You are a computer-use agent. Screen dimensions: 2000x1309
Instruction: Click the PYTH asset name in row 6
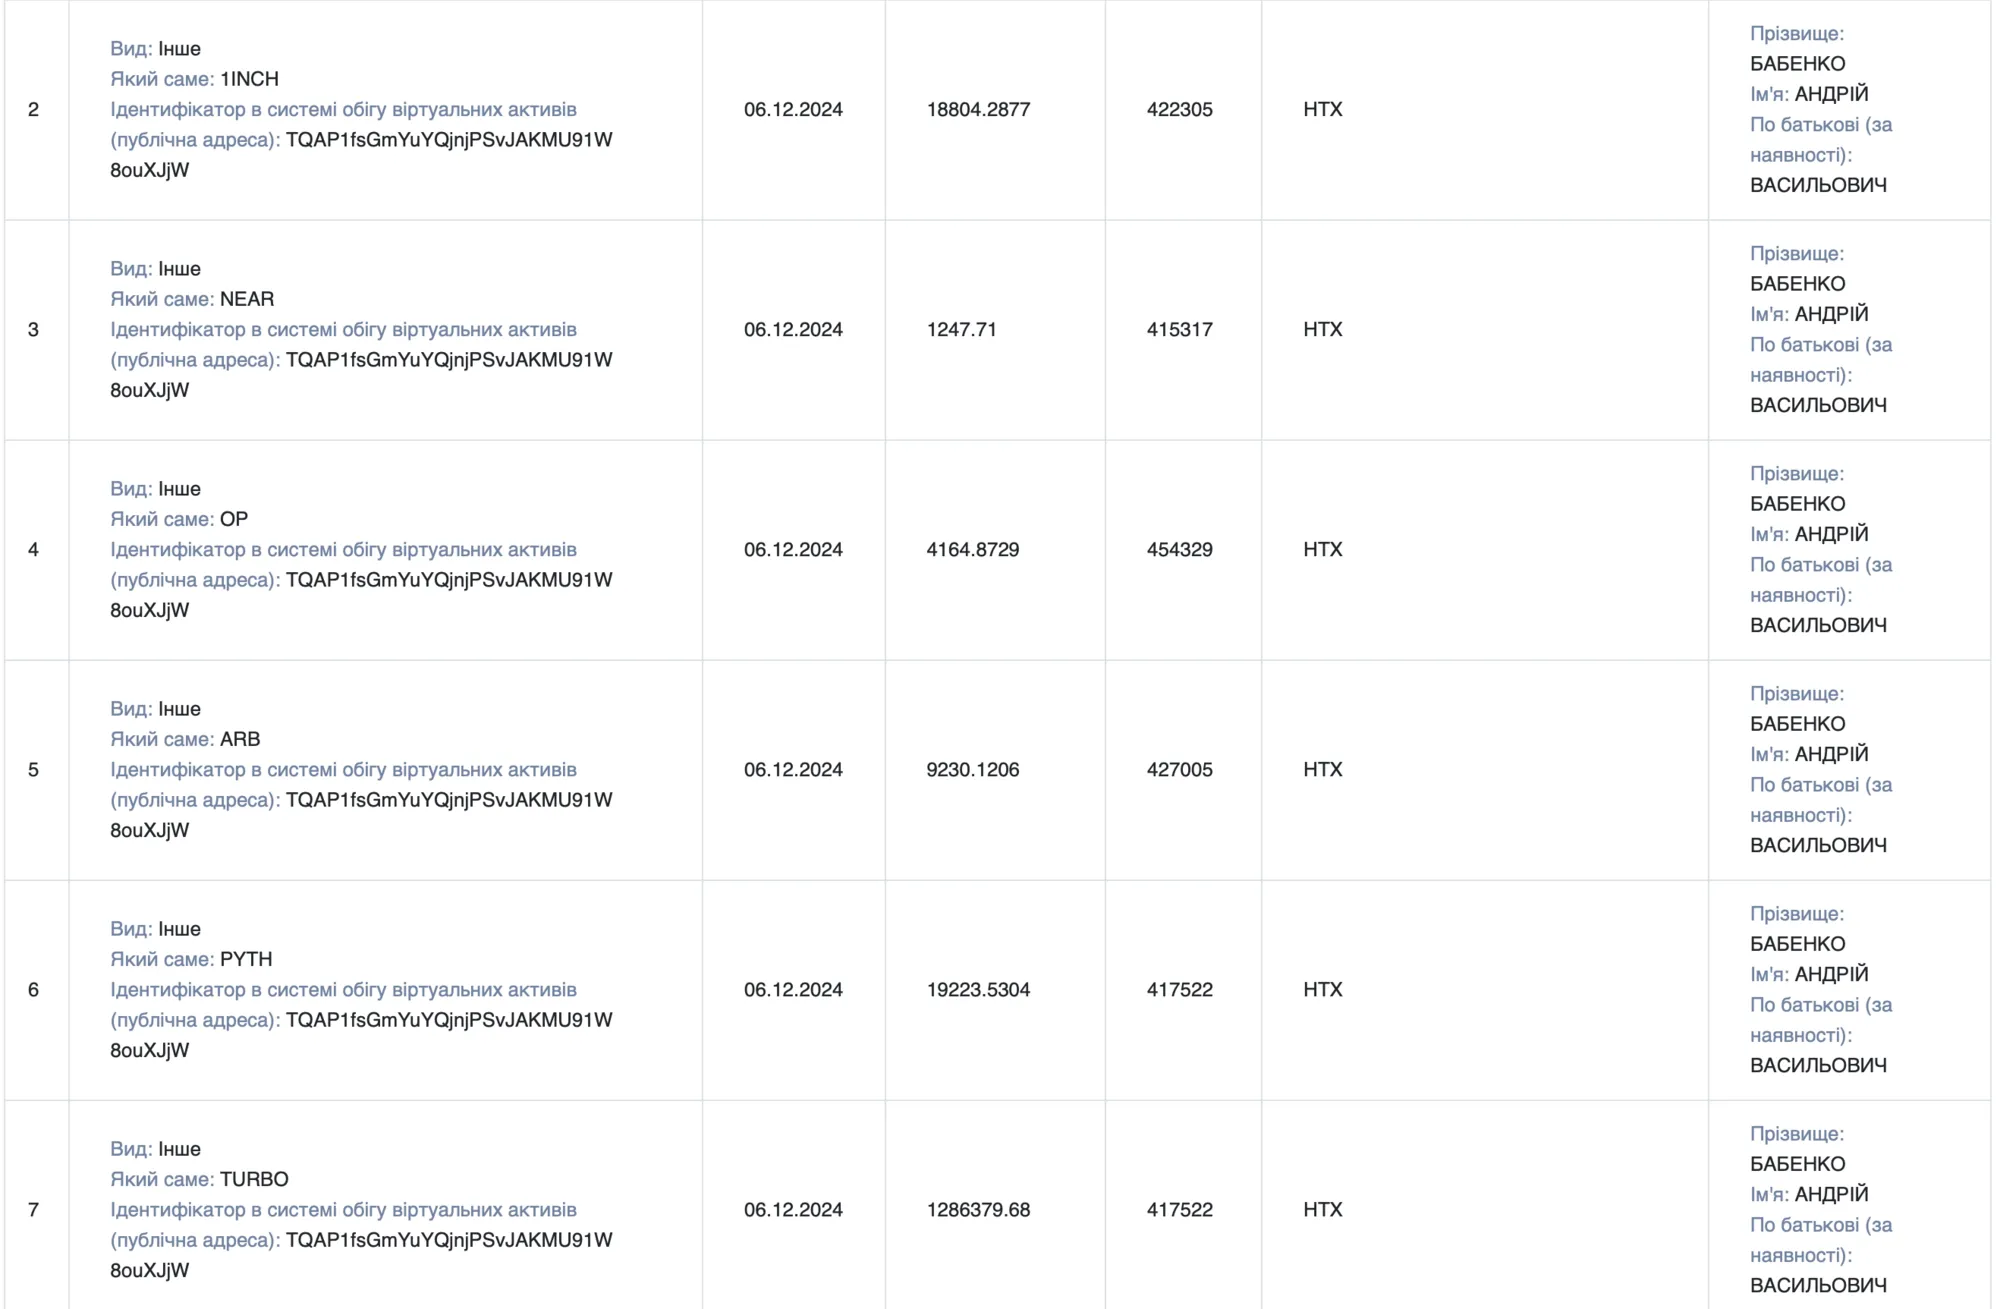click(x=246, y=959)
